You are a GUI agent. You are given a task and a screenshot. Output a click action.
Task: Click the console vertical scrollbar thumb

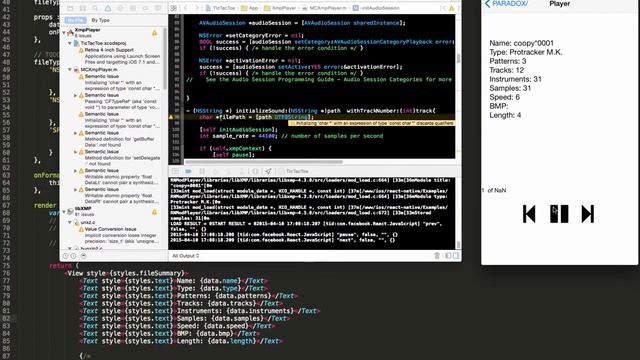coord(458,244)
